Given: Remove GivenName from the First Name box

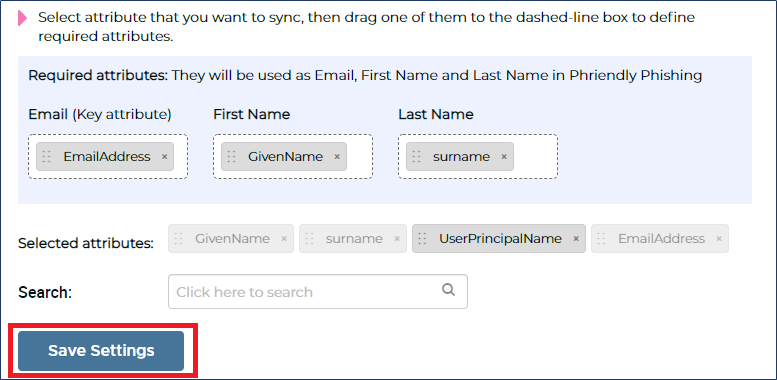Looking at the screenshot, I should (337, 157).
